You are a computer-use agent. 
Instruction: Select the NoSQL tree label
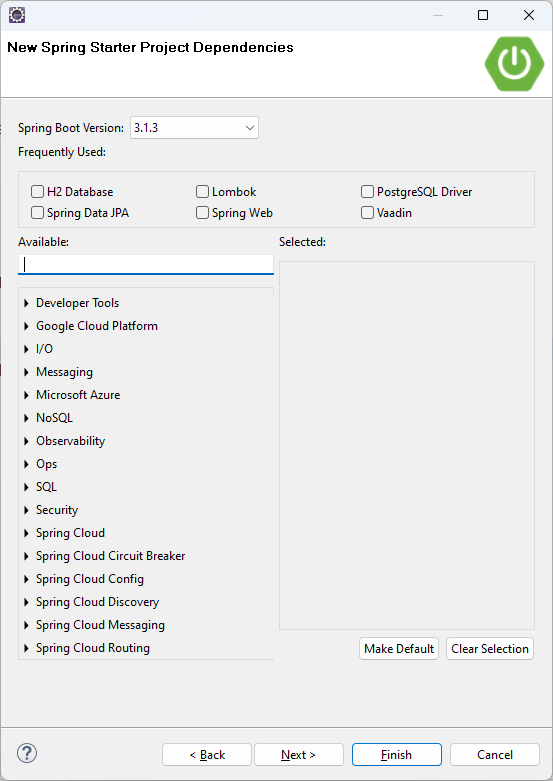[x=54, y=418]
